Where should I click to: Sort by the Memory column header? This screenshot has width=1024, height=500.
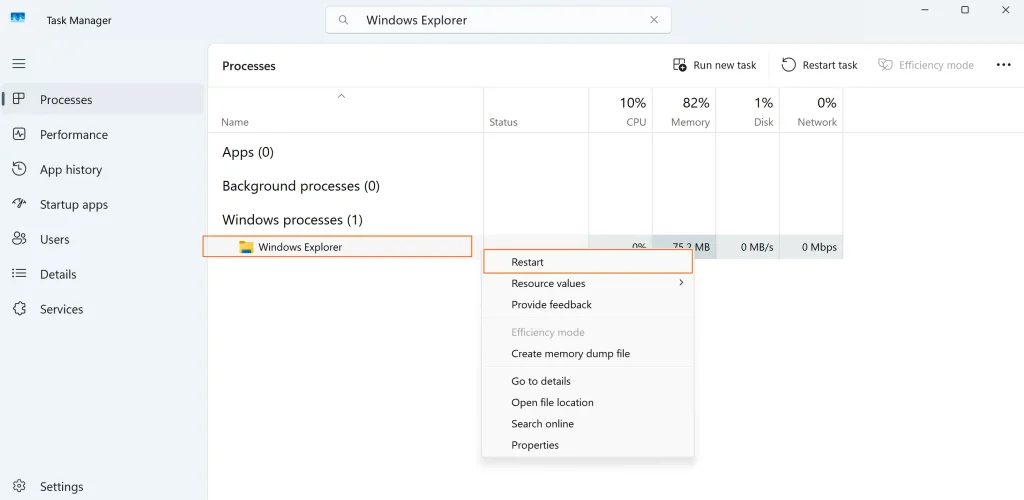[x=684, y=110]
